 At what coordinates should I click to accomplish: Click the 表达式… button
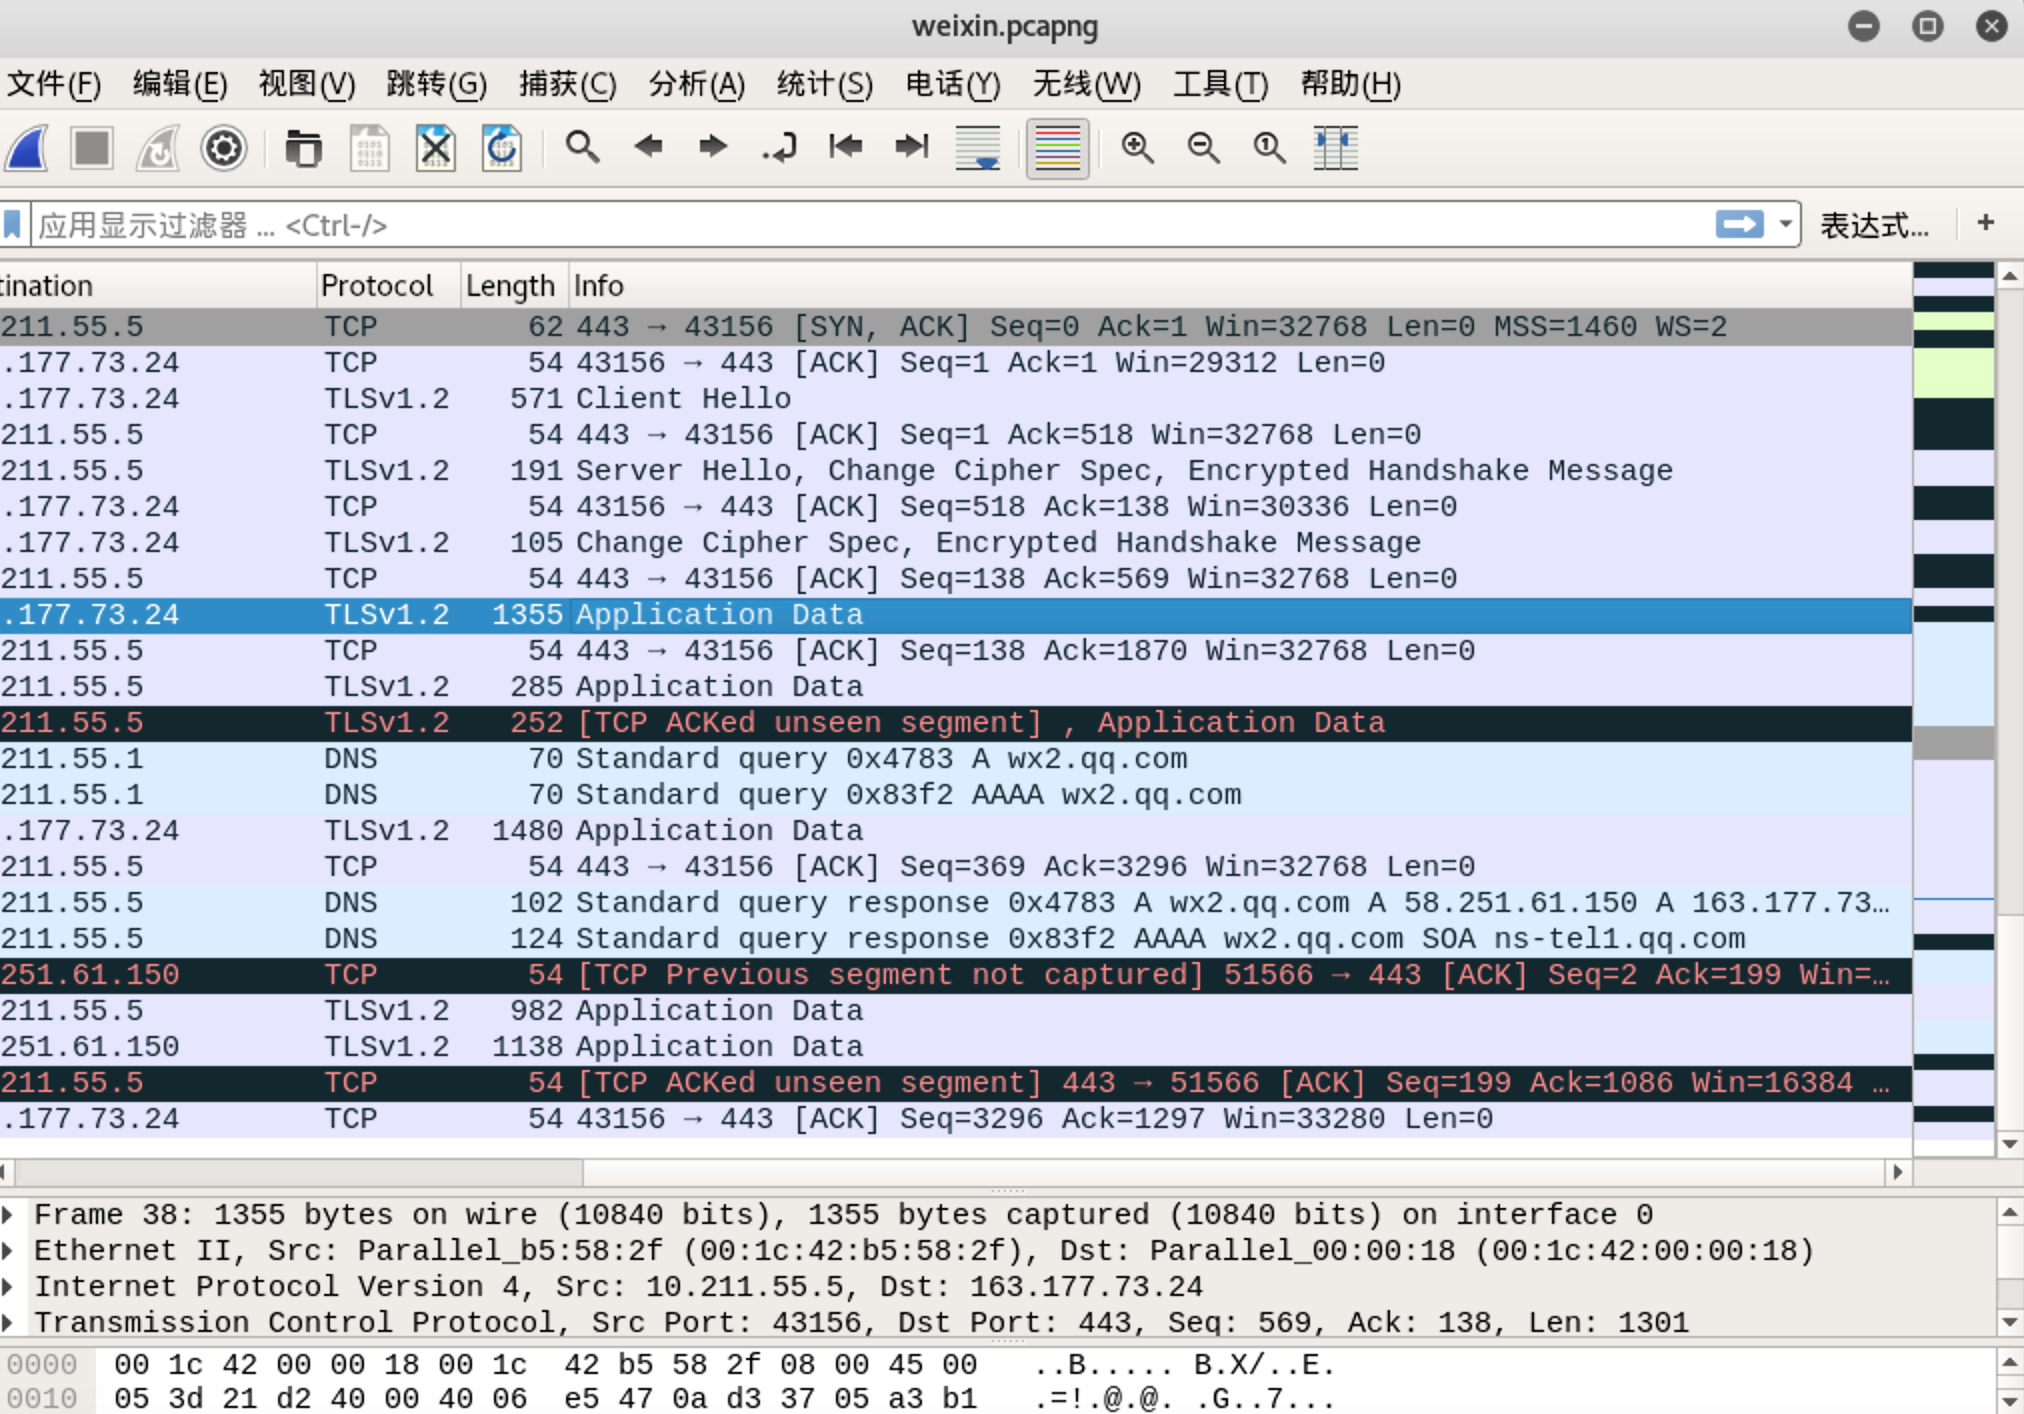click(1873, 225)
